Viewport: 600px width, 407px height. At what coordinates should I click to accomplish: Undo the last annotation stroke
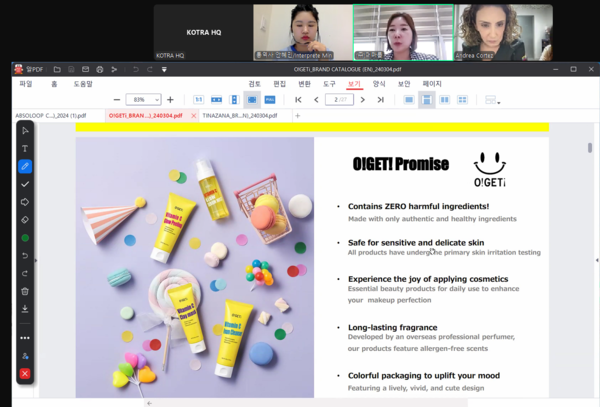pos(25,256)
